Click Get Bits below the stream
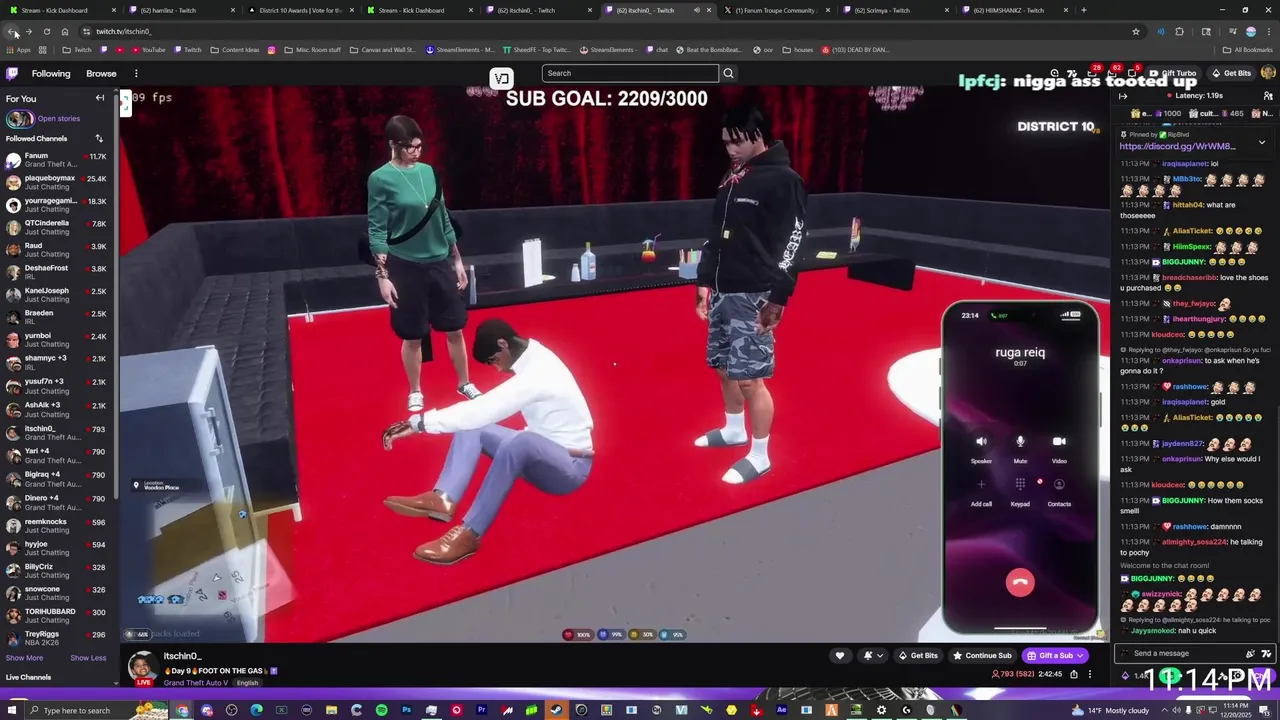1280x720 pixels. tap(918, 655)
